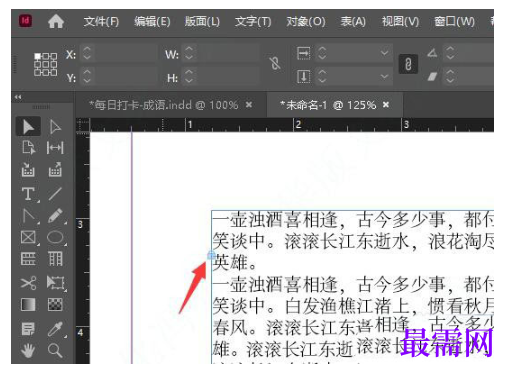Screen dimensions: 512x374
Task: Select the Pencil tool
Action: coord(55,216)
